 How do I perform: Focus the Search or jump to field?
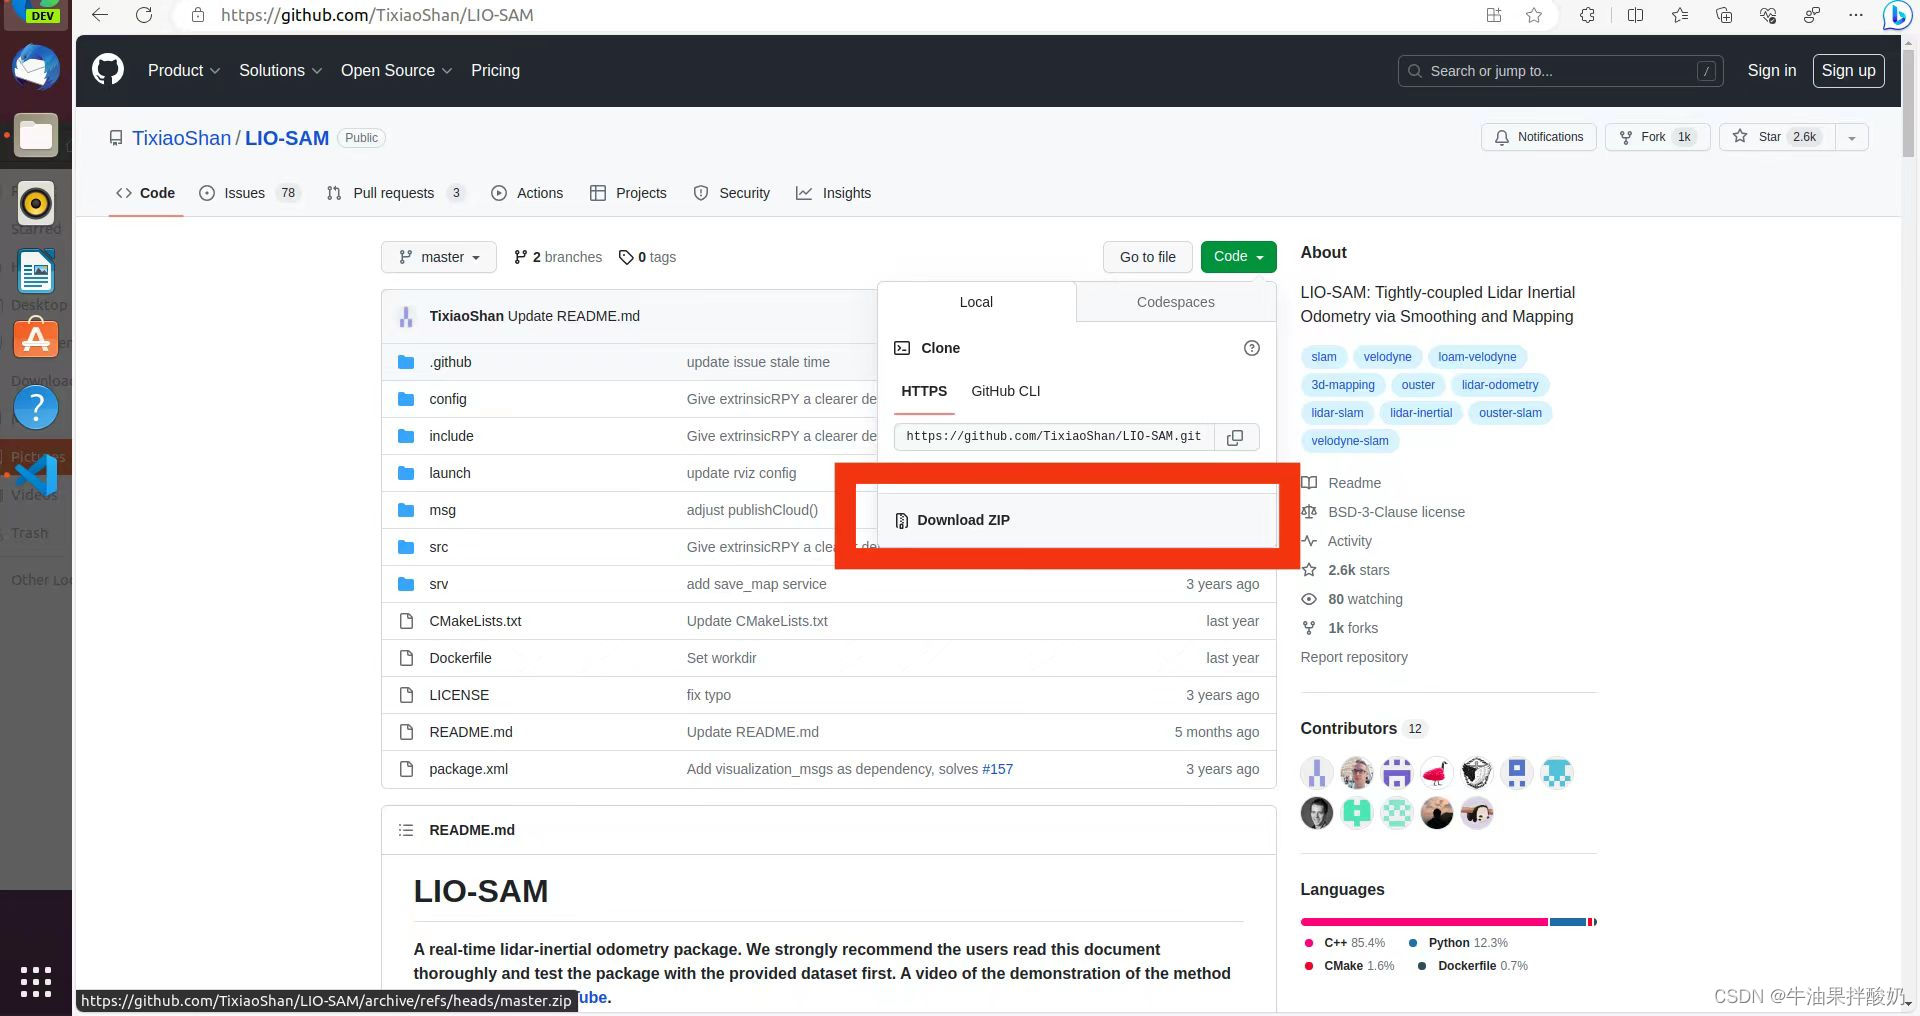pos(1560,71)
